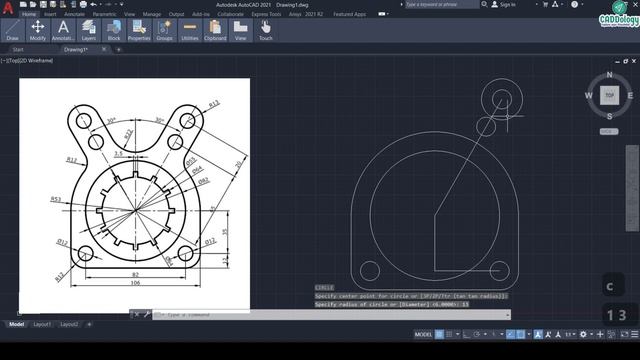The height and width of the screenshot is (360, 640).
Task: Expand the Layers ribbon panel
Action: (89, 30)
